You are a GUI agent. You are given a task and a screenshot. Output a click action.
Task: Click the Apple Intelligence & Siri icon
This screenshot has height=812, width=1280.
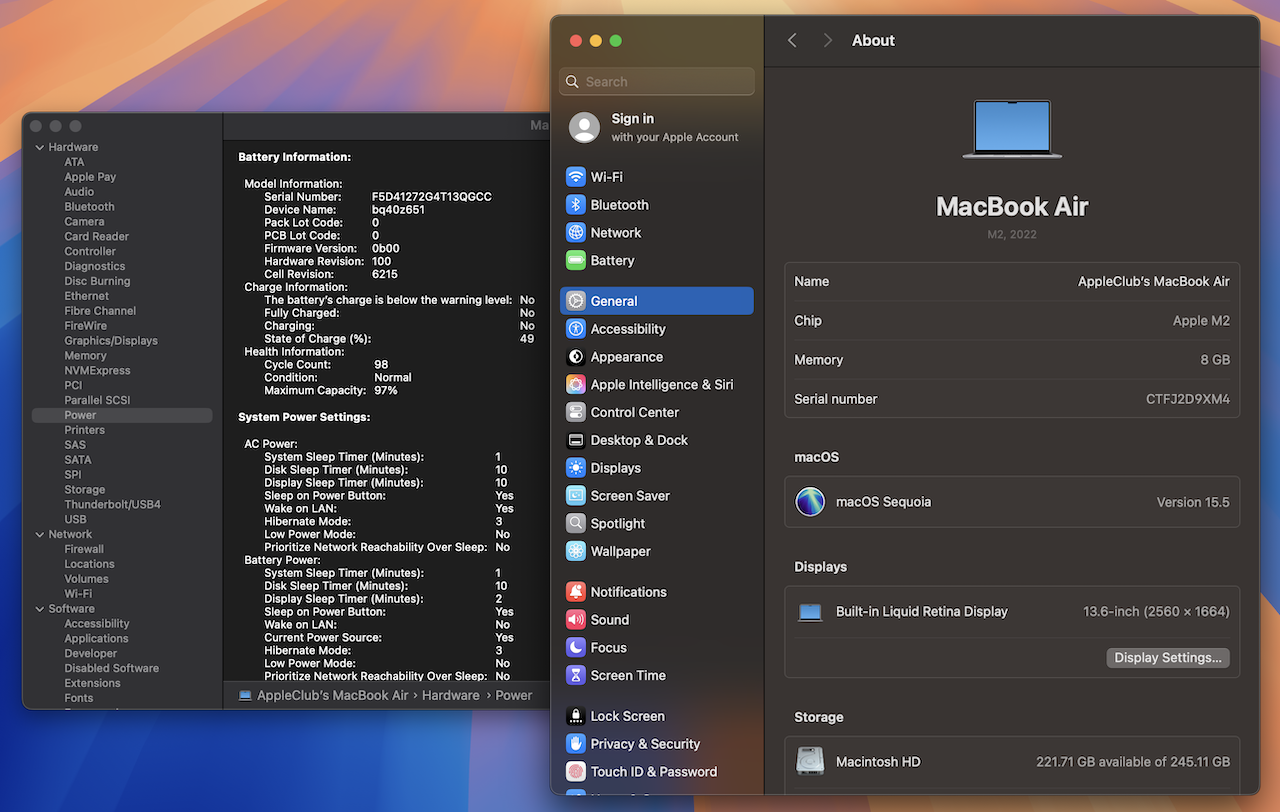point(575,385)
